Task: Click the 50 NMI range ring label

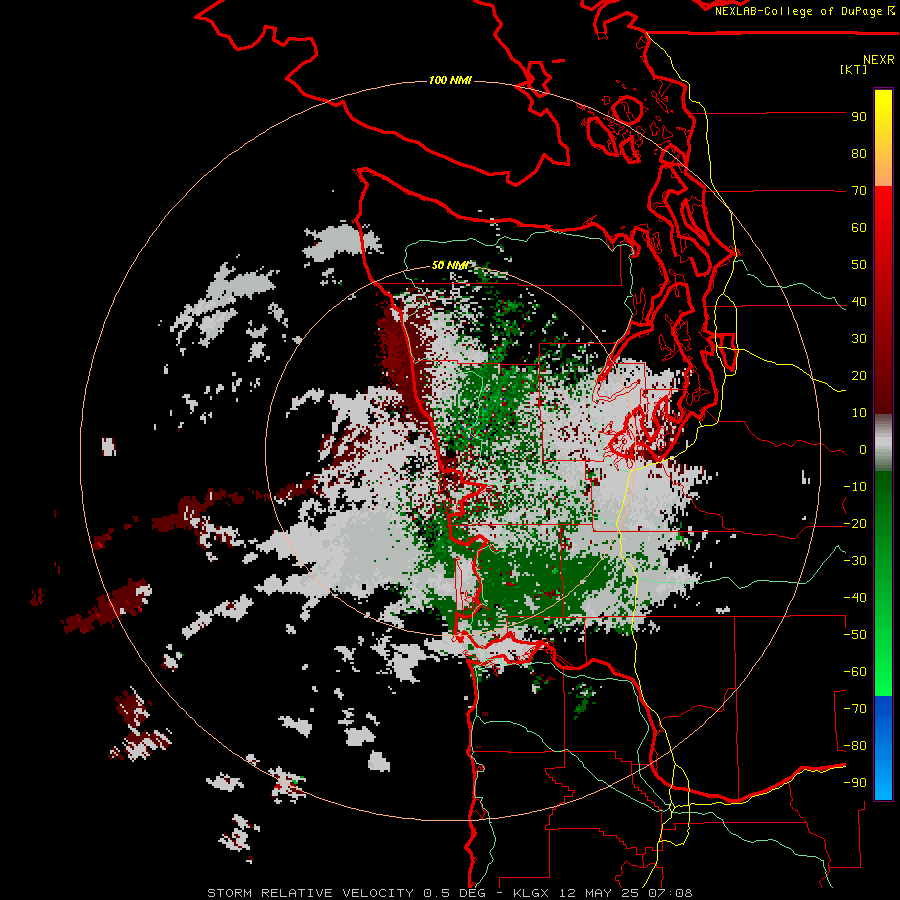Action: point(450,265)
